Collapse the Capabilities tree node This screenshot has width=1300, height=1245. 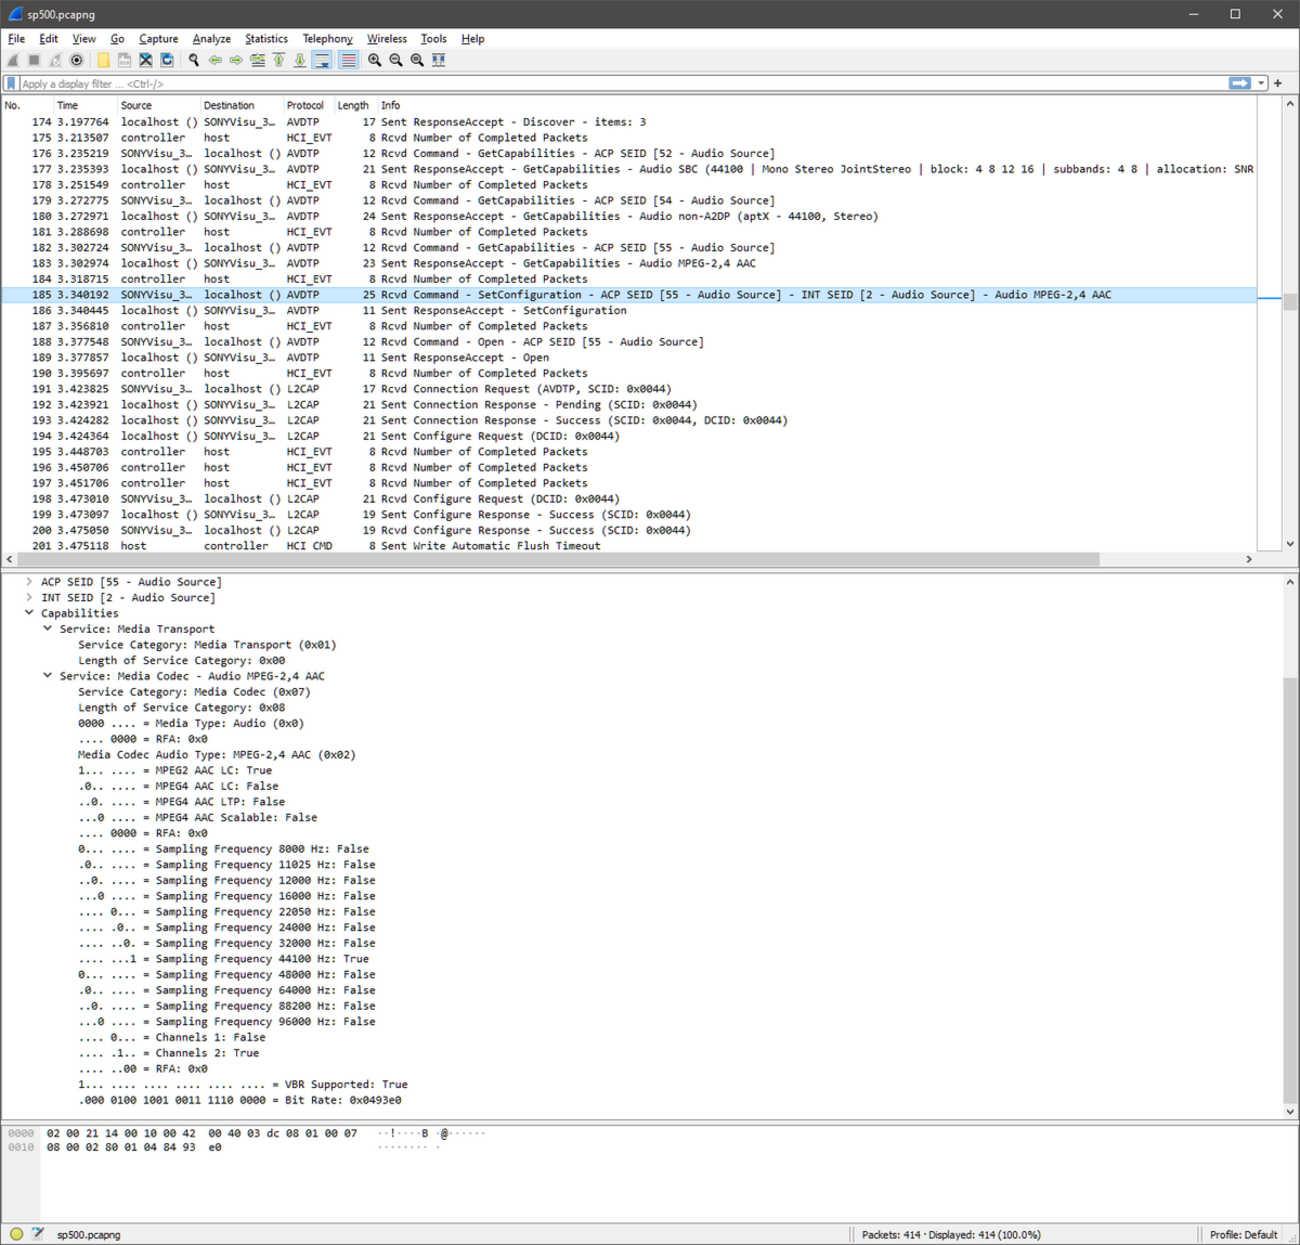[x=29, y=613]
